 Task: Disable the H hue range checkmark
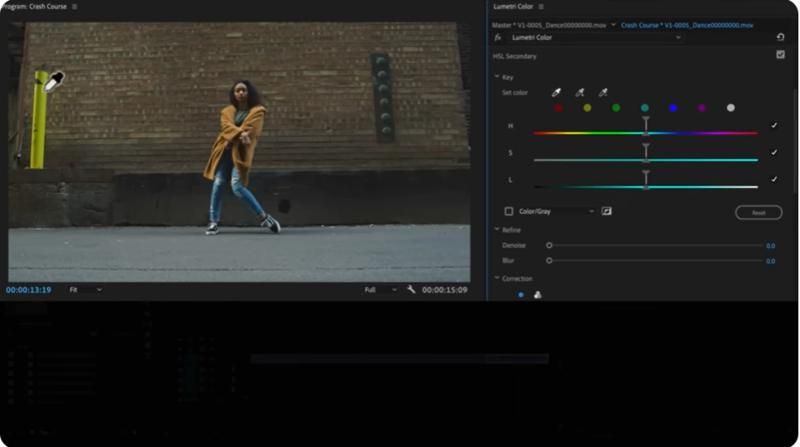[774, 126]
